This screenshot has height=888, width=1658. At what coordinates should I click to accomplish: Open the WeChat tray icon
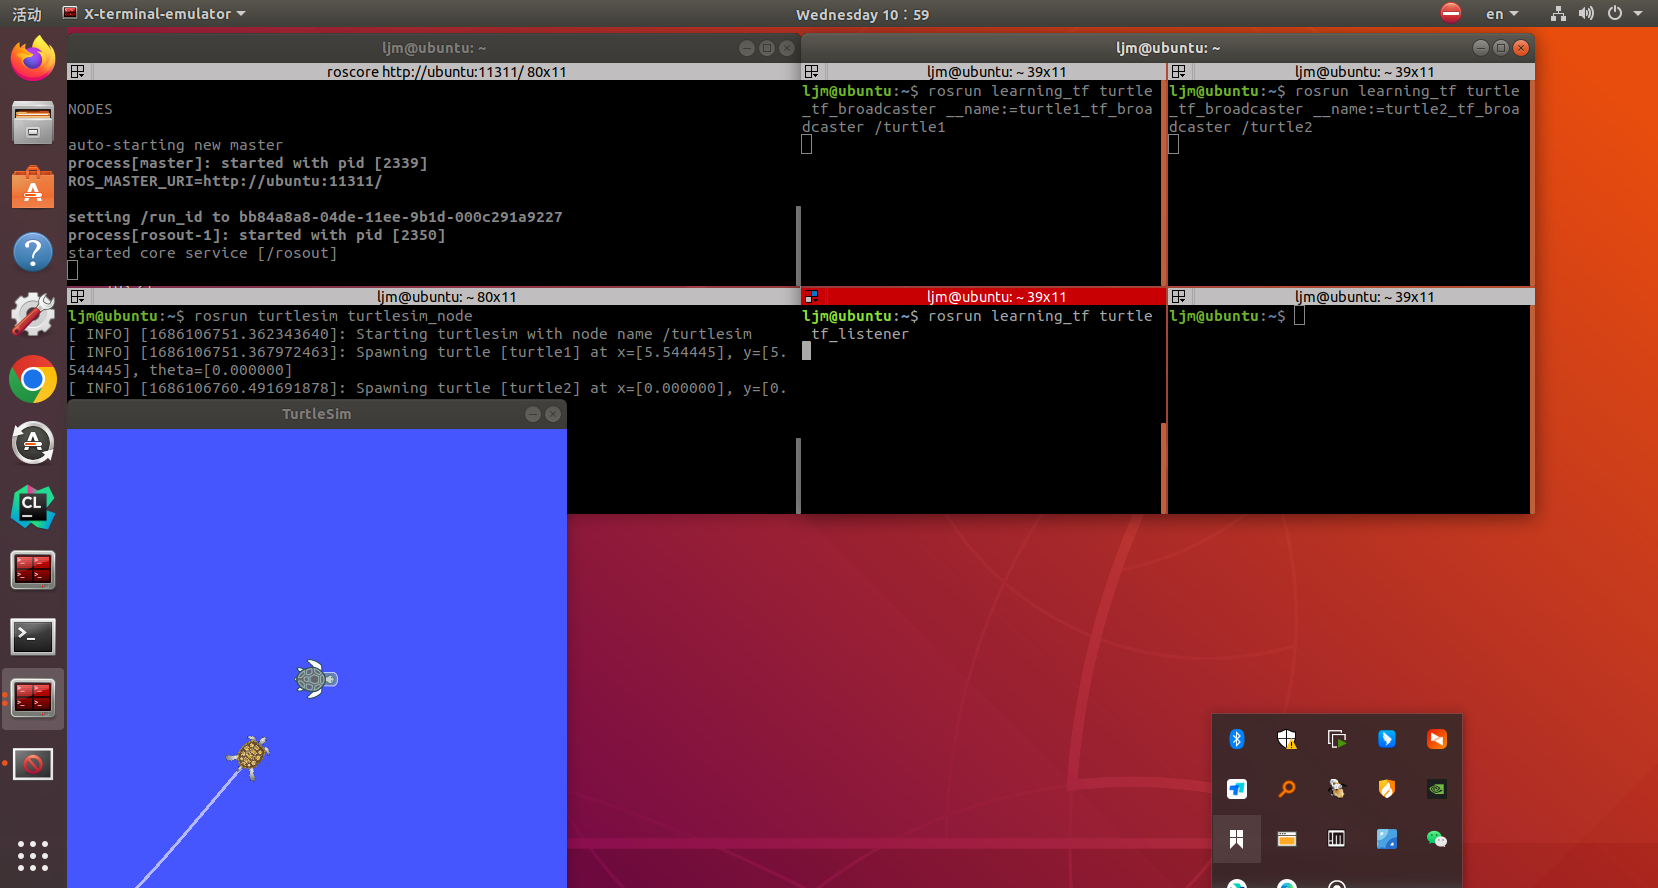[1437, 839]
